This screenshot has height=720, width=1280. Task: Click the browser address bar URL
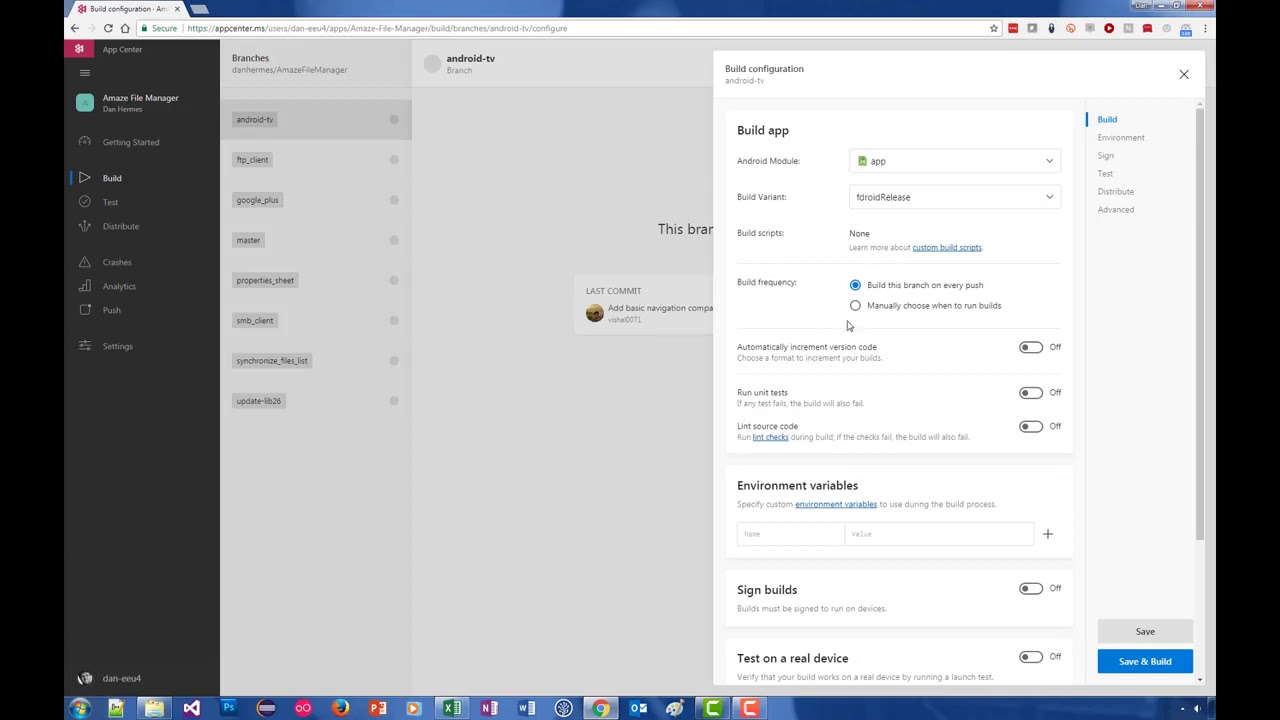tap(377, 28)
